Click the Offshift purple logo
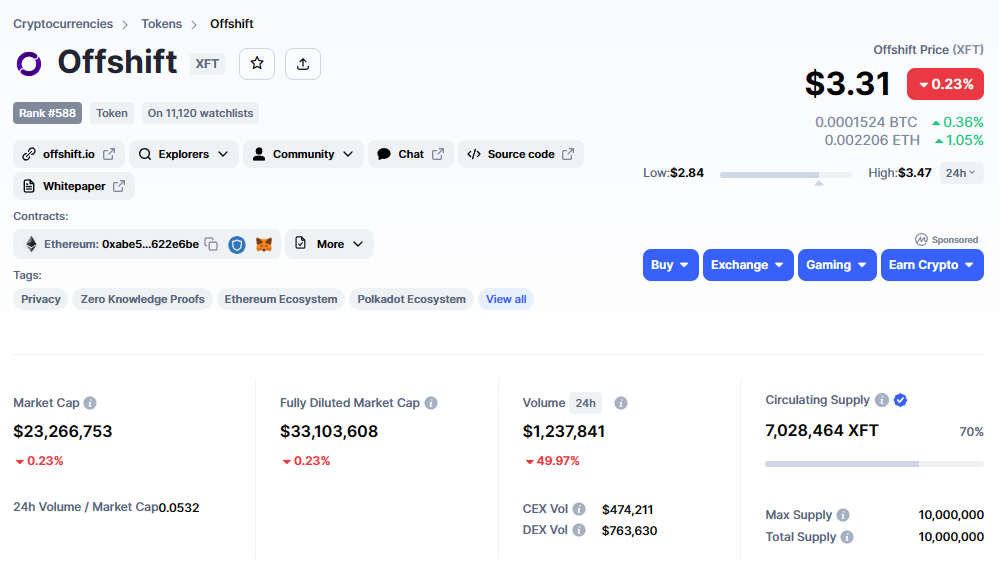The height and width of the screenshot is (574, 999). click(x=29, y=64)
